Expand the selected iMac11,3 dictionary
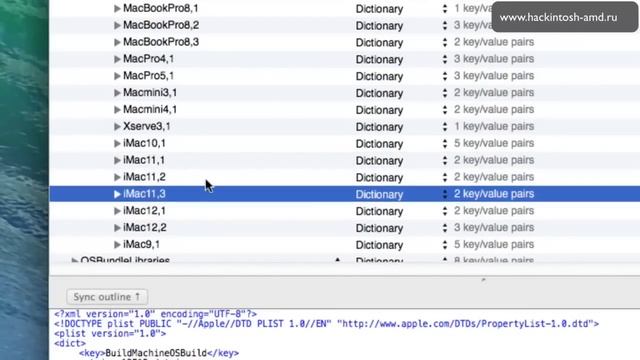The height and width of the screenshot is (360, 640). [117, 194]
